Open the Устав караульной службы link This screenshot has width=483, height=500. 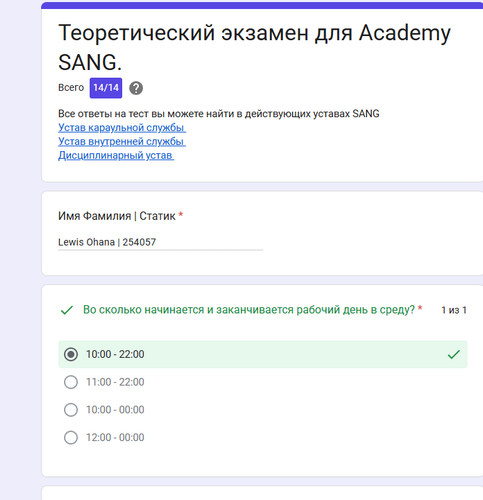(122, 128)
